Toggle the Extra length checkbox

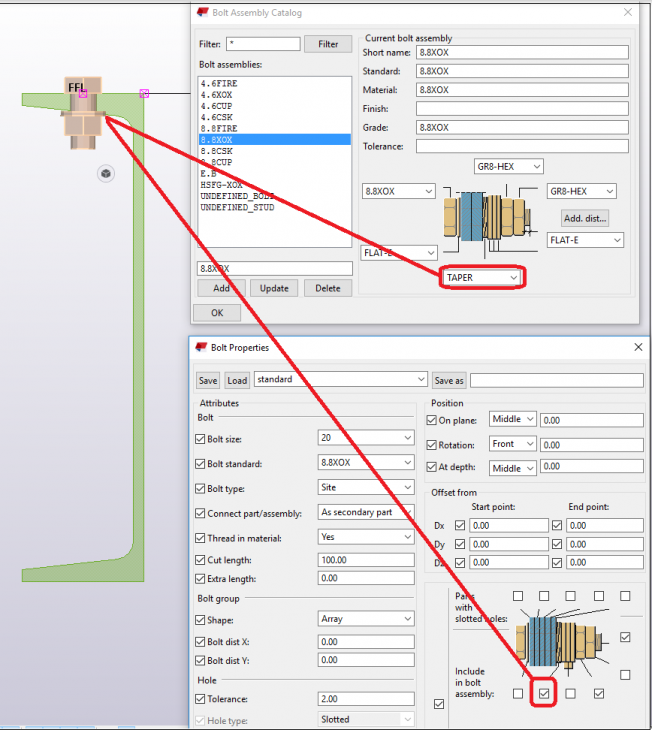point(200,579)
